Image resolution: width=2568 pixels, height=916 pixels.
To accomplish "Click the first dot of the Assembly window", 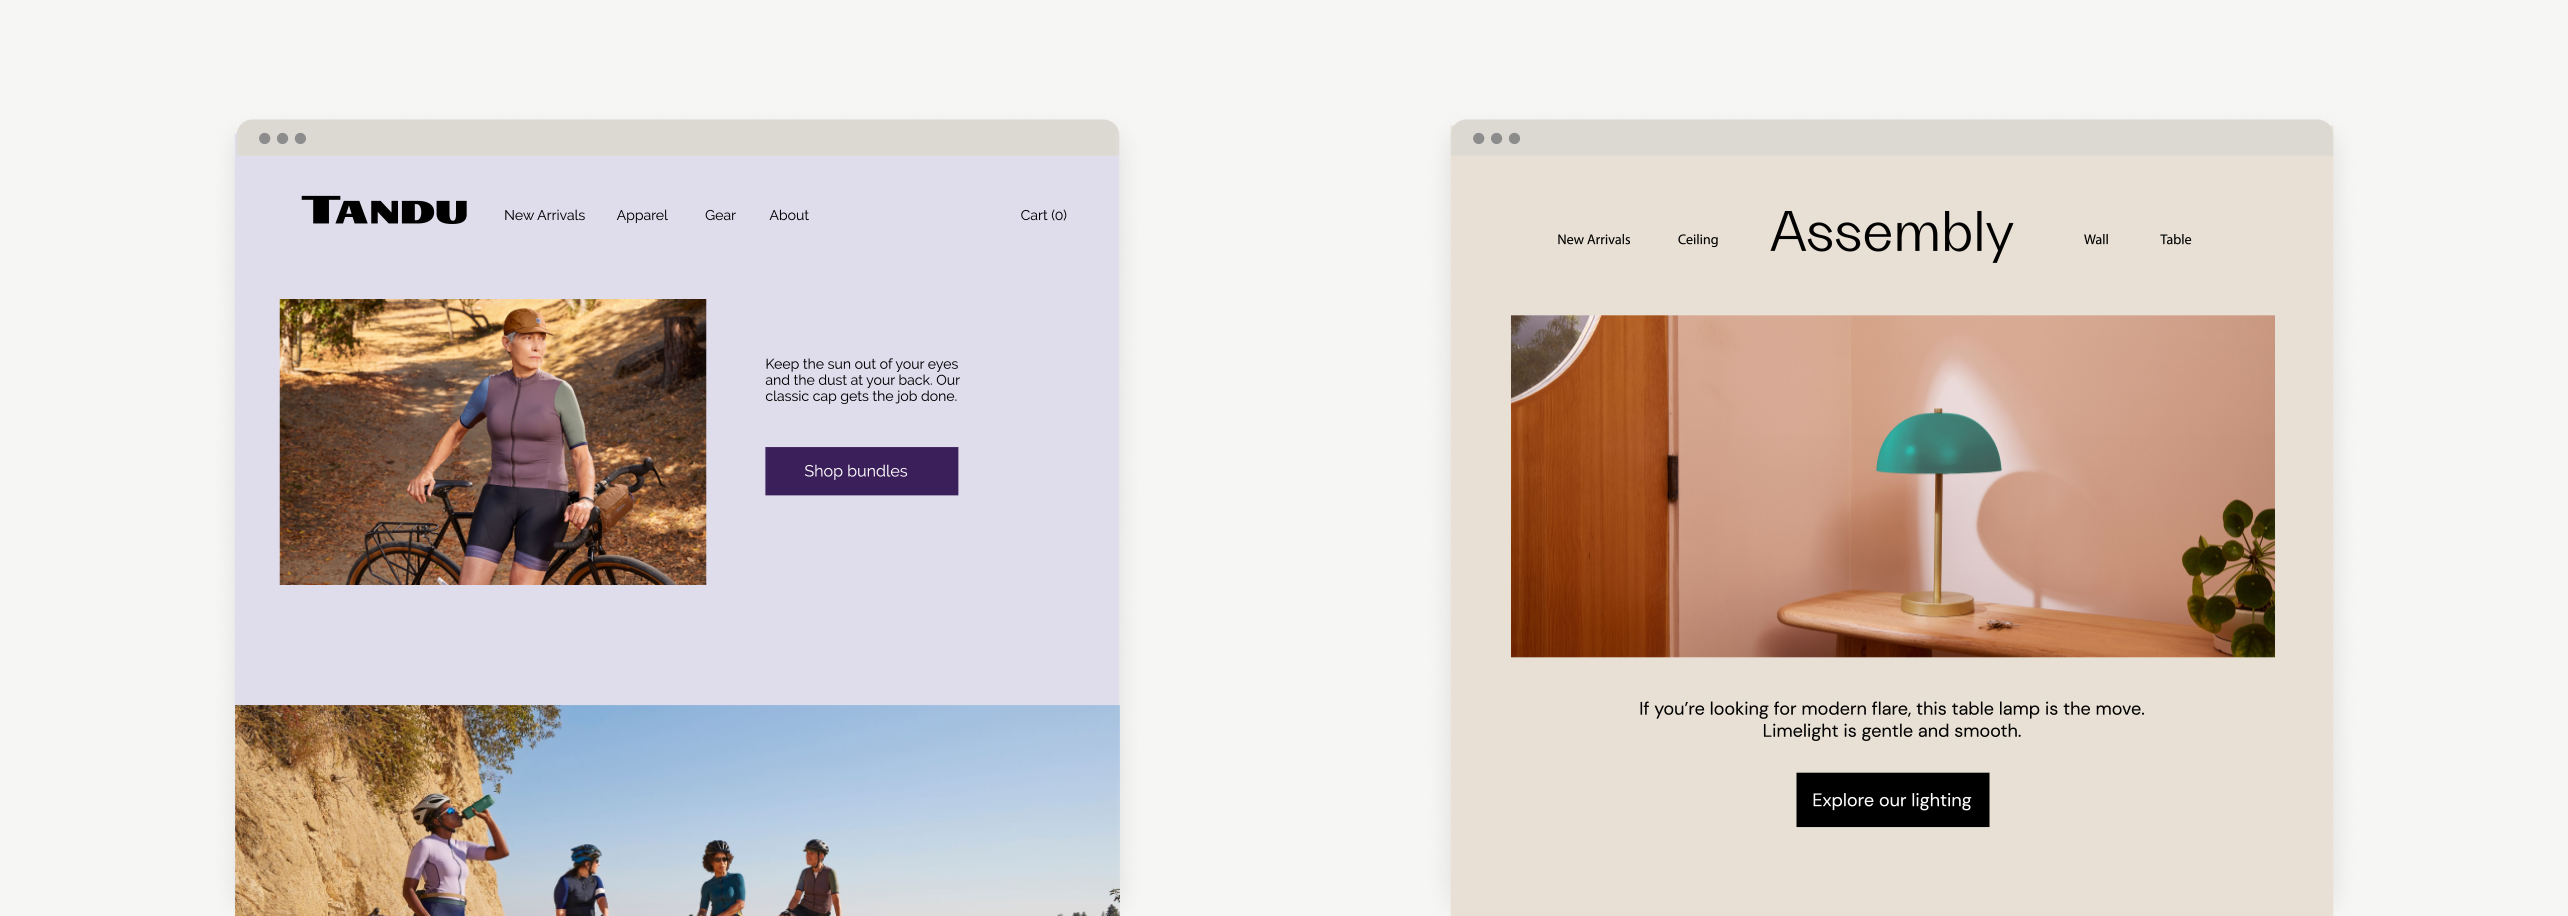I will point(1478,139).
